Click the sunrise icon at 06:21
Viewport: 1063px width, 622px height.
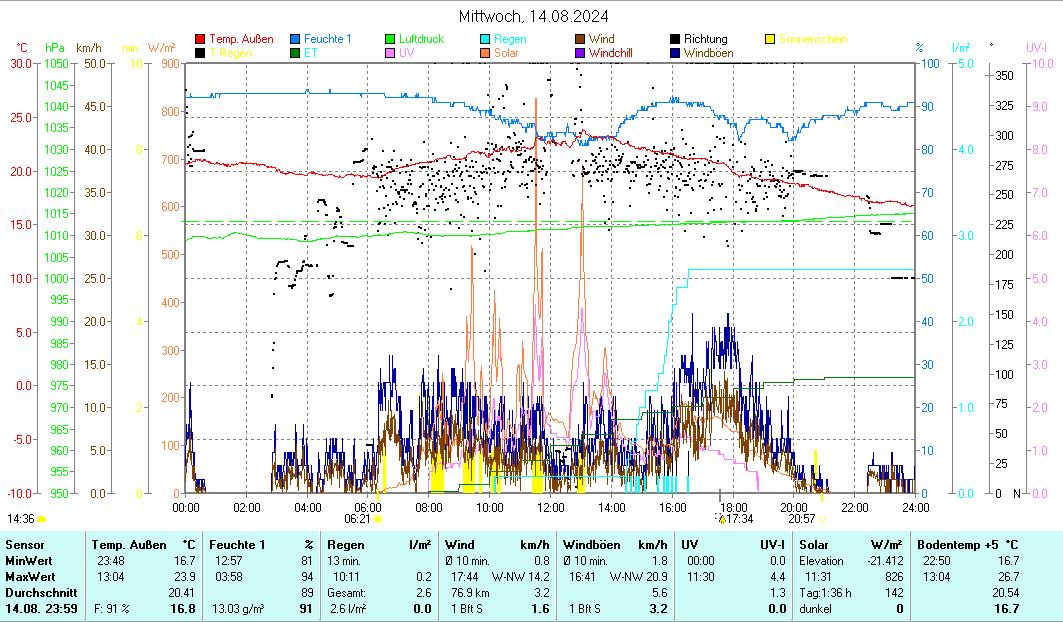pyautogui.click(x=378, y=519)
